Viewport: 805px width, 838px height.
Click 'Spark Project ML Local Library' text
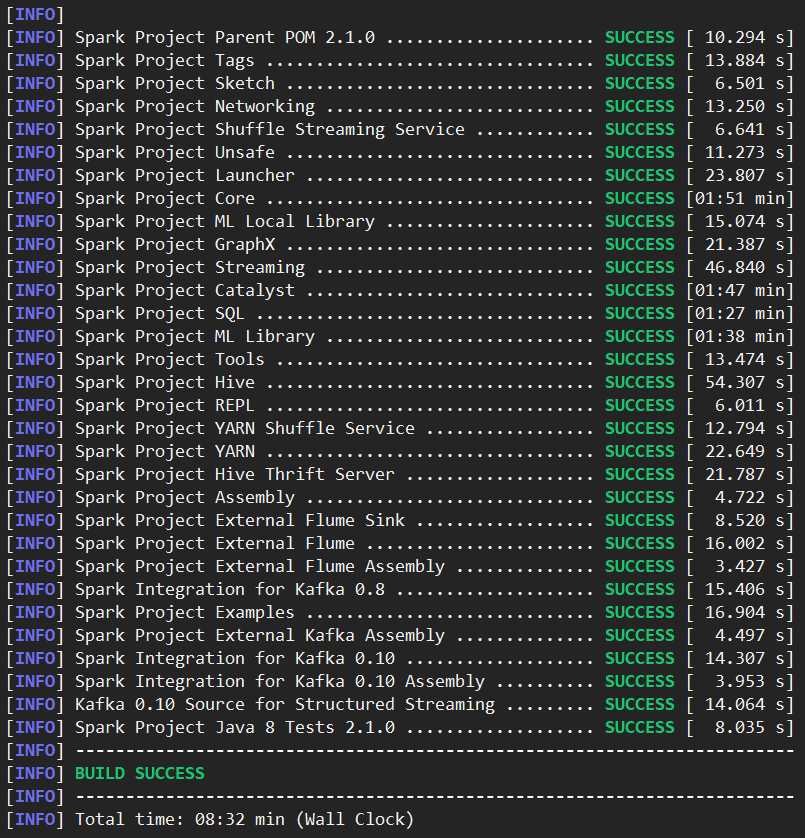[225, 222]
